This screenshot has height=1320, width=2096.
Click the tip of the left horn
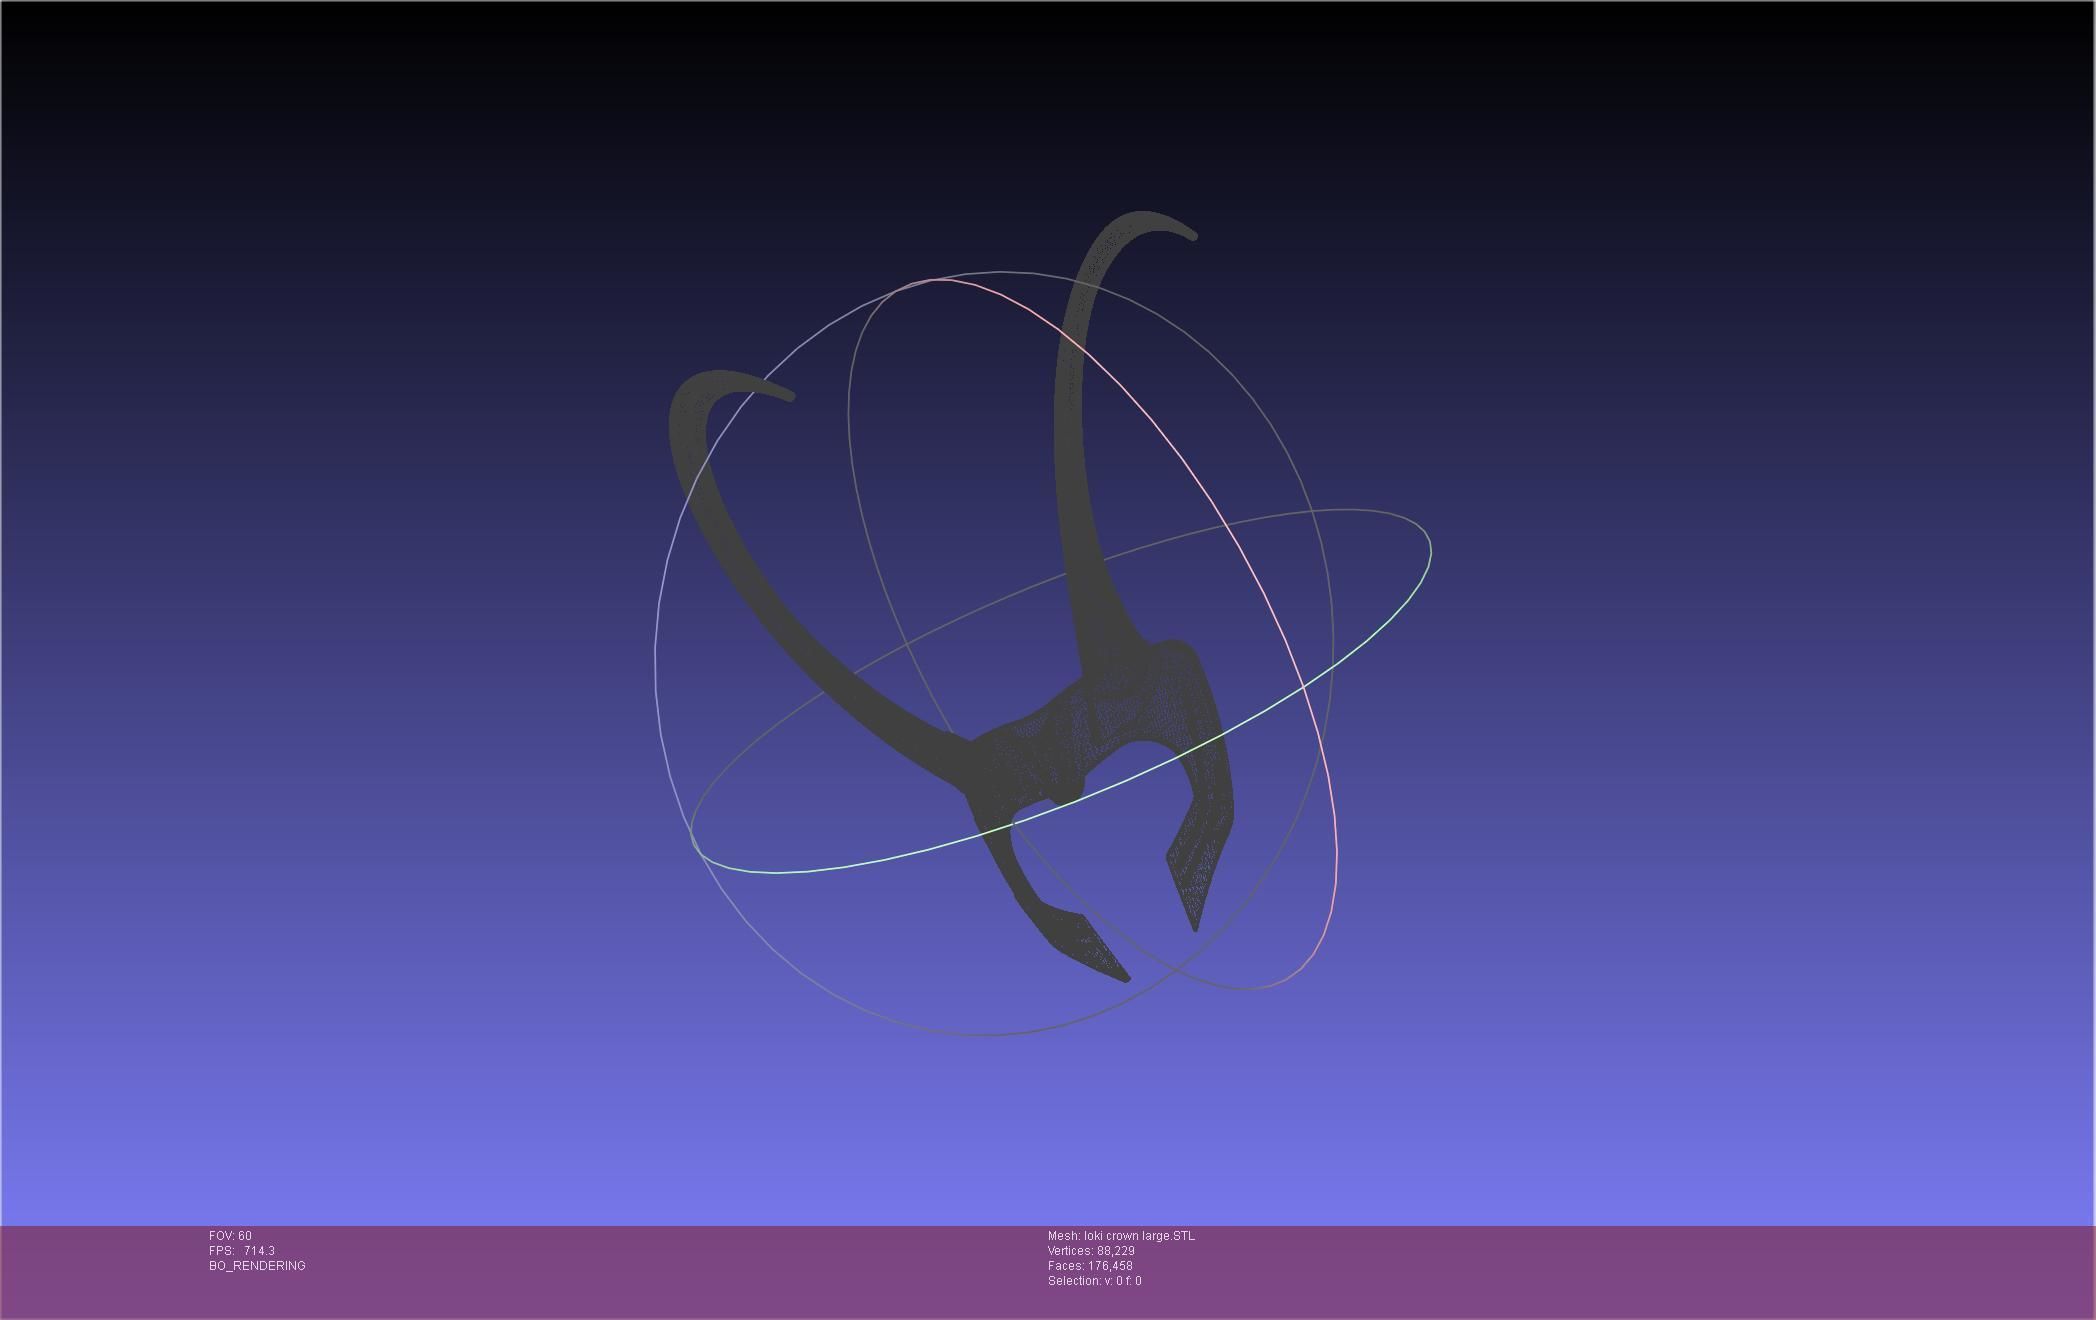coord(789,395)
